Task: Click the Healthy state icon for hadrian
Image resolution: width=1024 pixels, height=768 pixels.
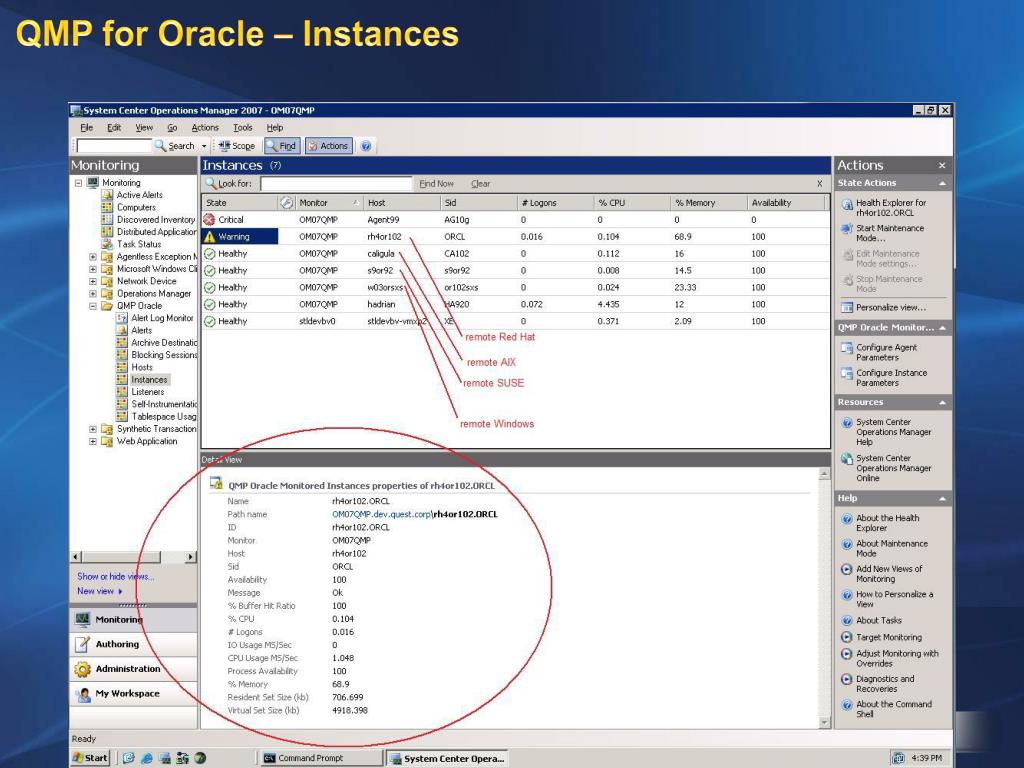Action: [x=209, y=304]
